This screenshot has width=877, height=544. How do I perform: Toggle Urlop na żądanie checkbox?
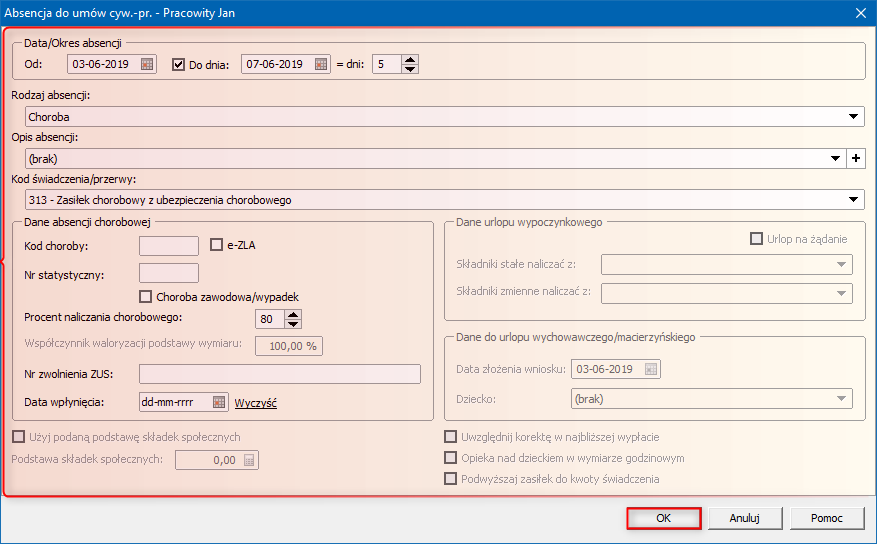tap(756, 239)
